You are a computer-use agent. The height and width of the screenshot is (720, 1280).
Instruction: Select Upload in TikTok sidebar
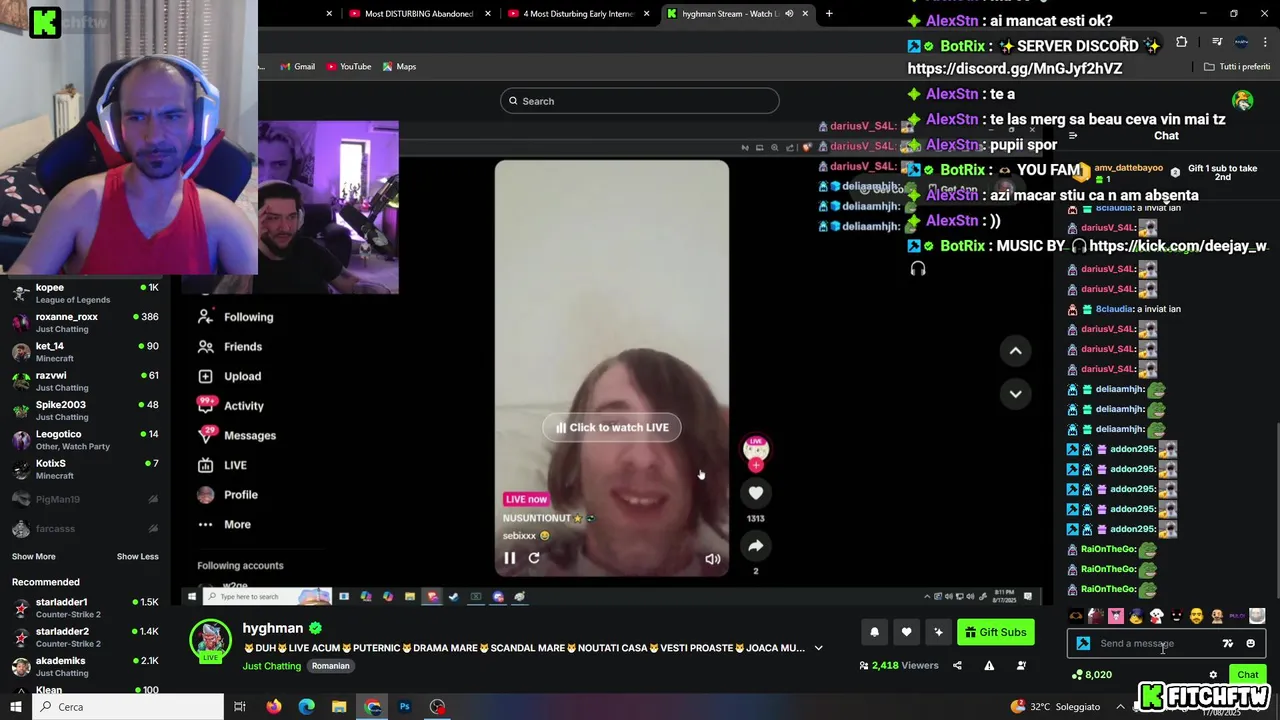[x=230, y=376]
